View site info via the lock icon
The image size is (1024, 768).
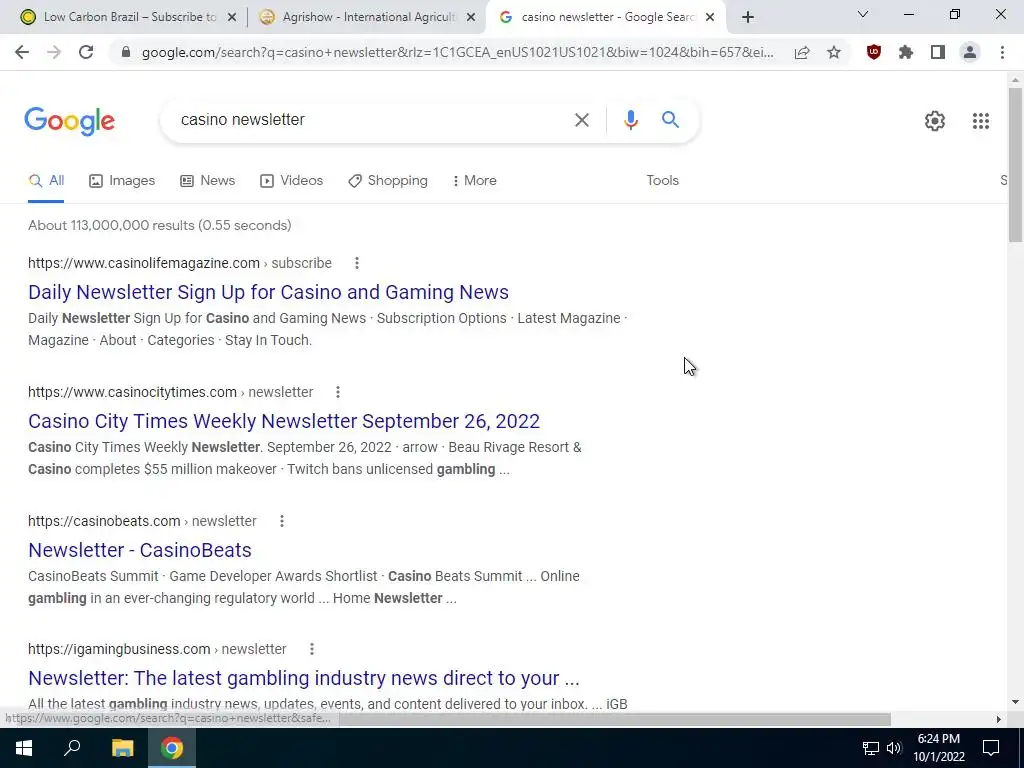[x=126, y=52]
